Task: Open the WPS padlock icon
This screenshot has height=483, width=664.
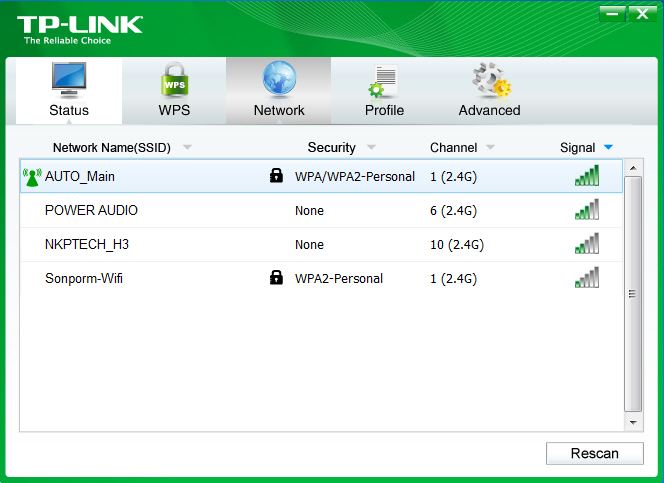Action: [x=174, y=80]
